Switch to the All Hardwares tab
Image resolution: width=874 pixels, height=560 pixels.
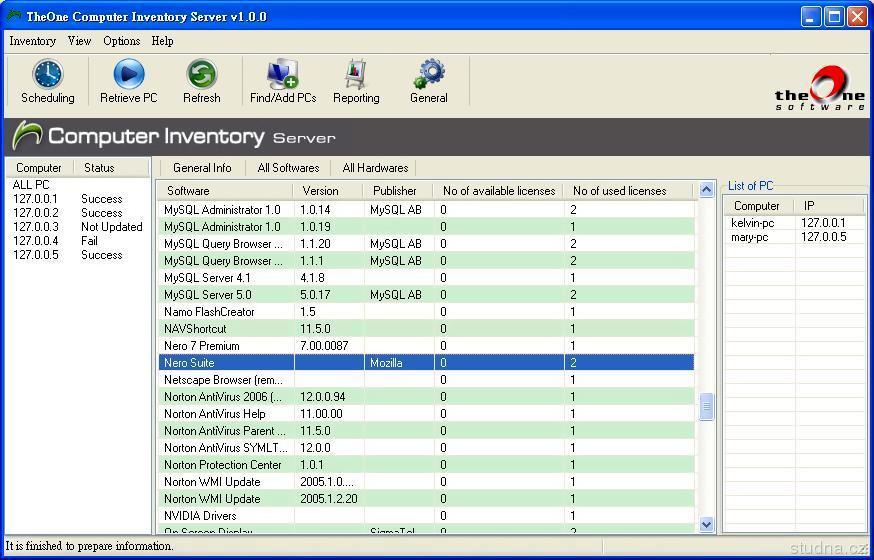[375, 168]
